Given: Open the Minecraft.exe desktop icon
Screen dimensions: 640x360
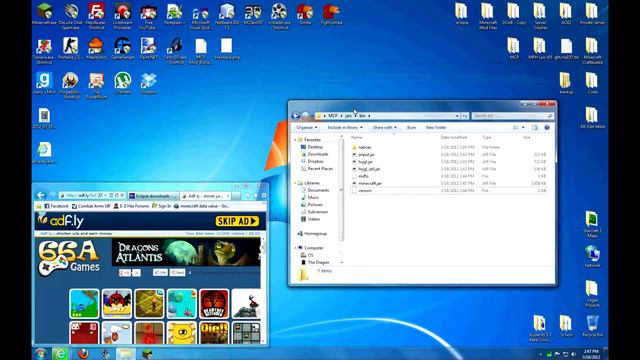Looking at the screenshot, I should (x=44, y=14).
